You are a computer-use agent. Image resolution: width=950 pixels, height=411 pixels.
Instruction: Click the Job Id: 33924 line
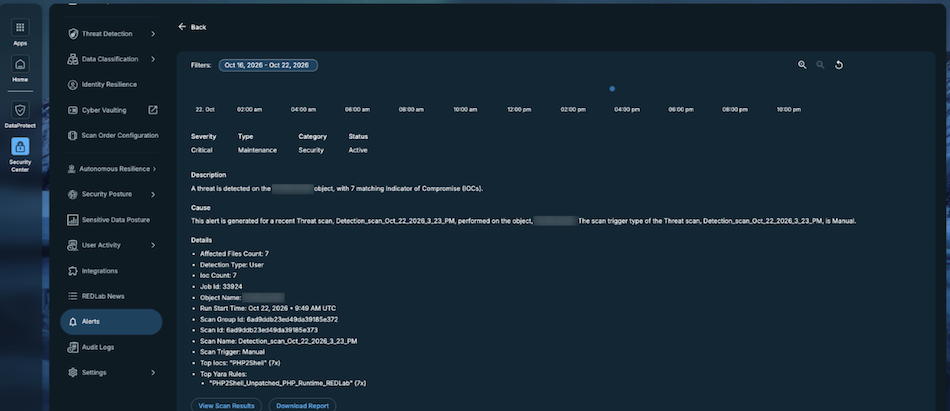click(x=221, y=286)
